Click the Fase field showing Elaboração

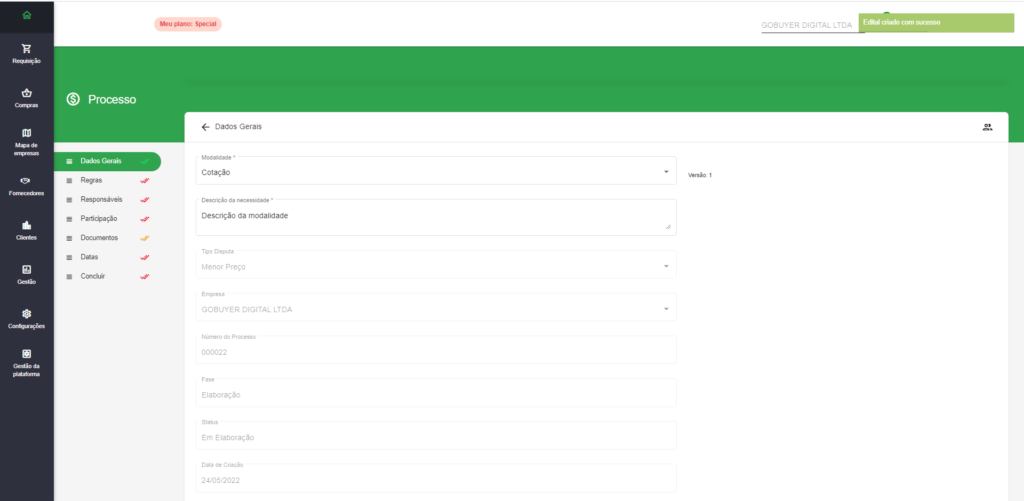coord(436,393)
